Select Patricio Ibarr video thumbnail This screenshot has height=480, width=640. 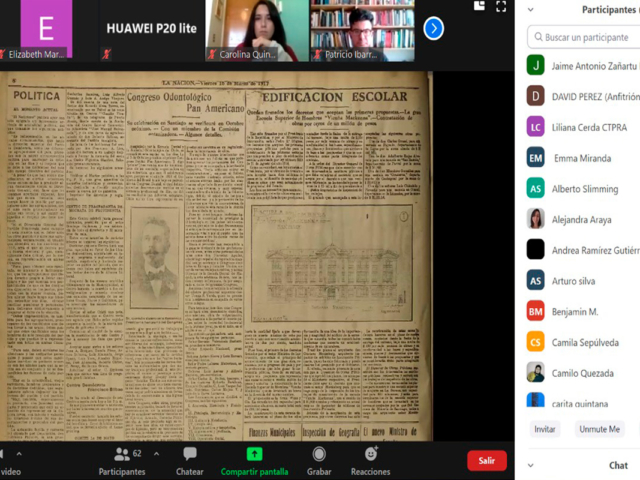362,31
